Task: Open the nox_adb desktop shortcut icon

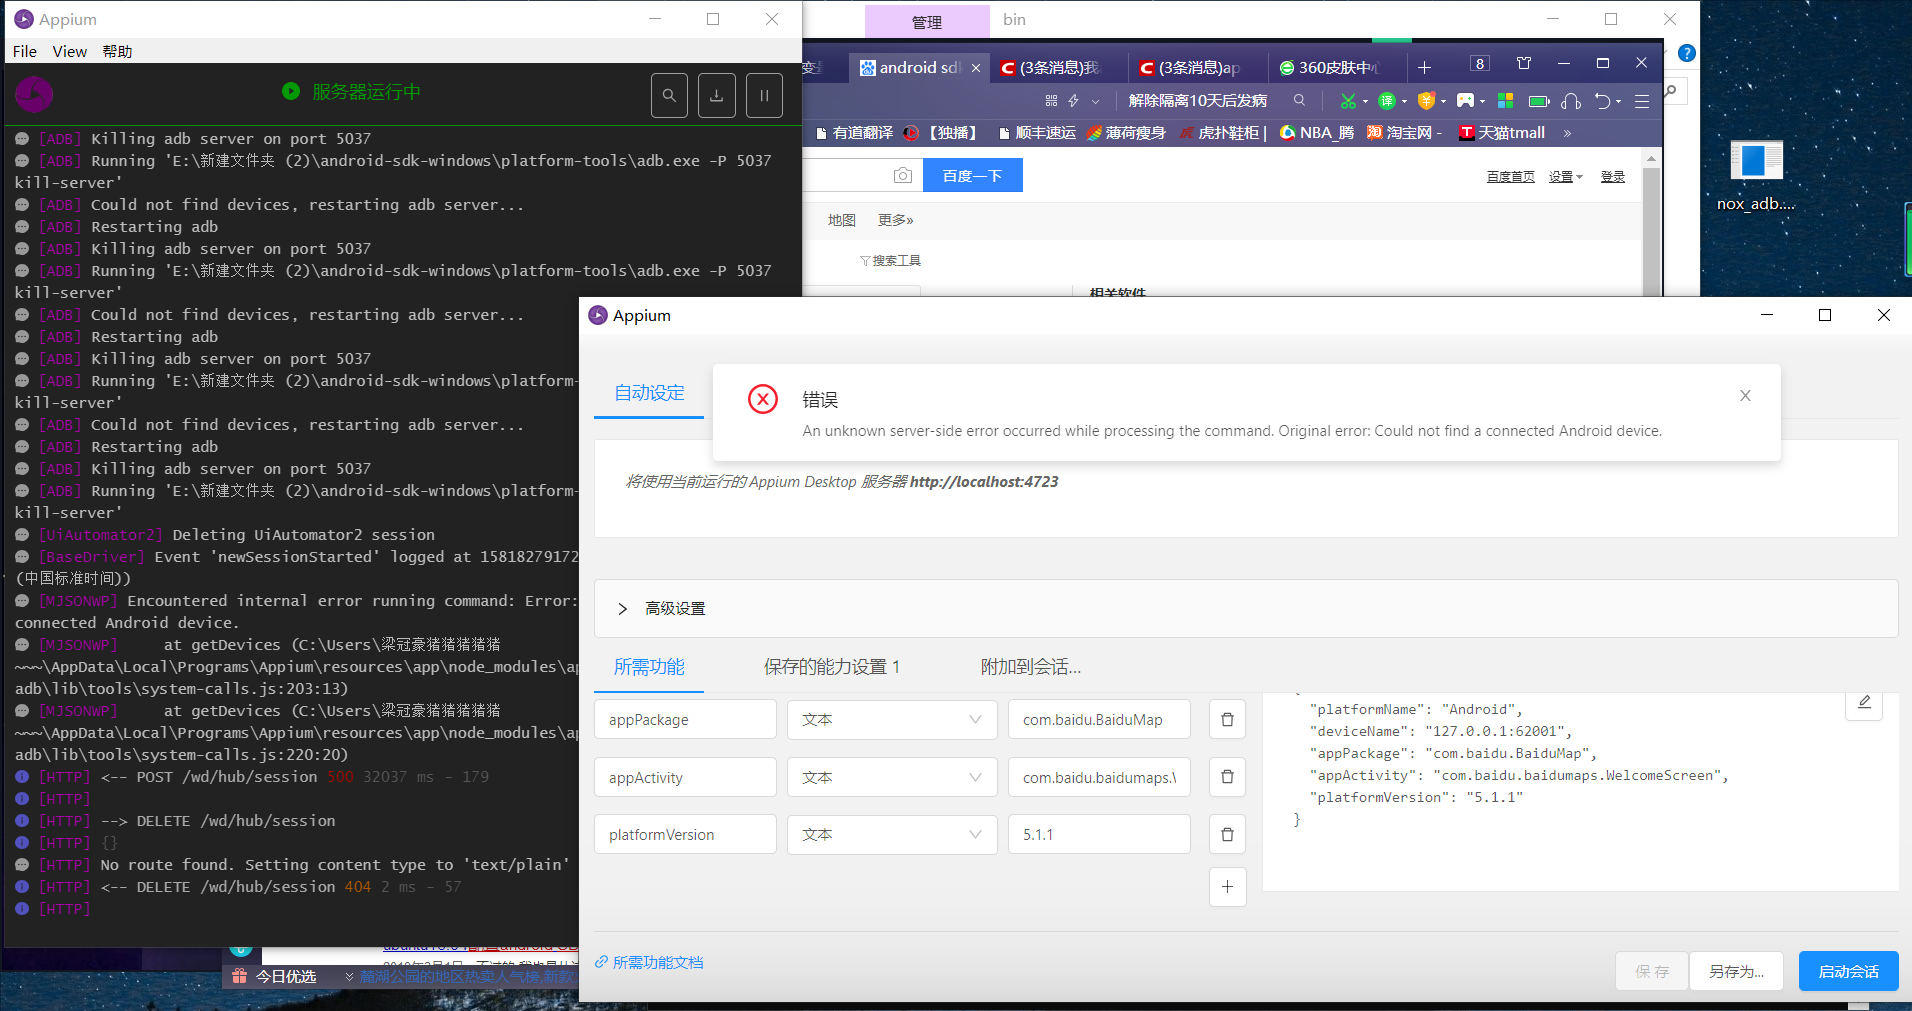Action: click(x=1756, y=175)
